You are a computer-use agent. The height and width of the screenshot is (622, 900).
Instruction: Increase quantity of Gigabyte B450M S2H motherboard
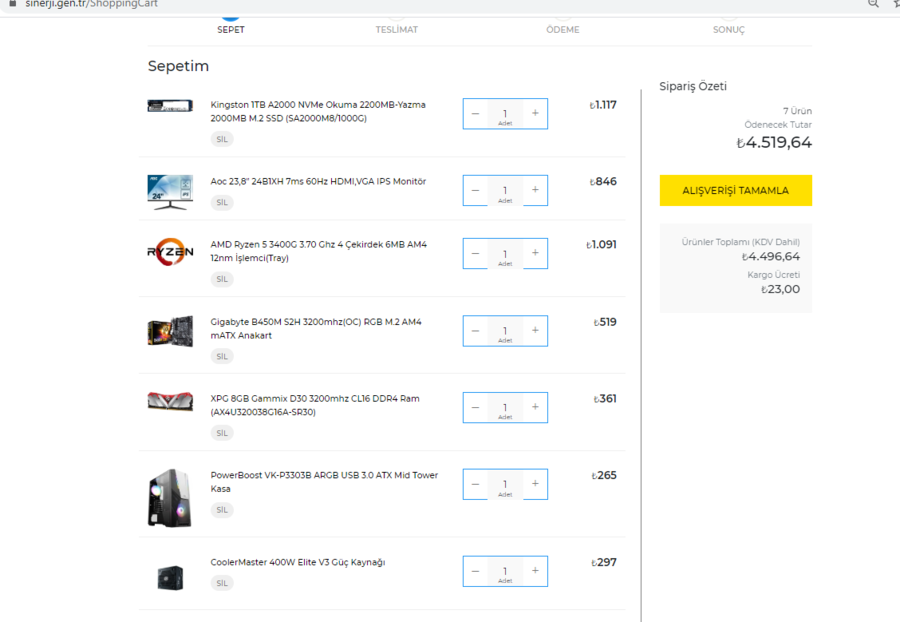535,331
